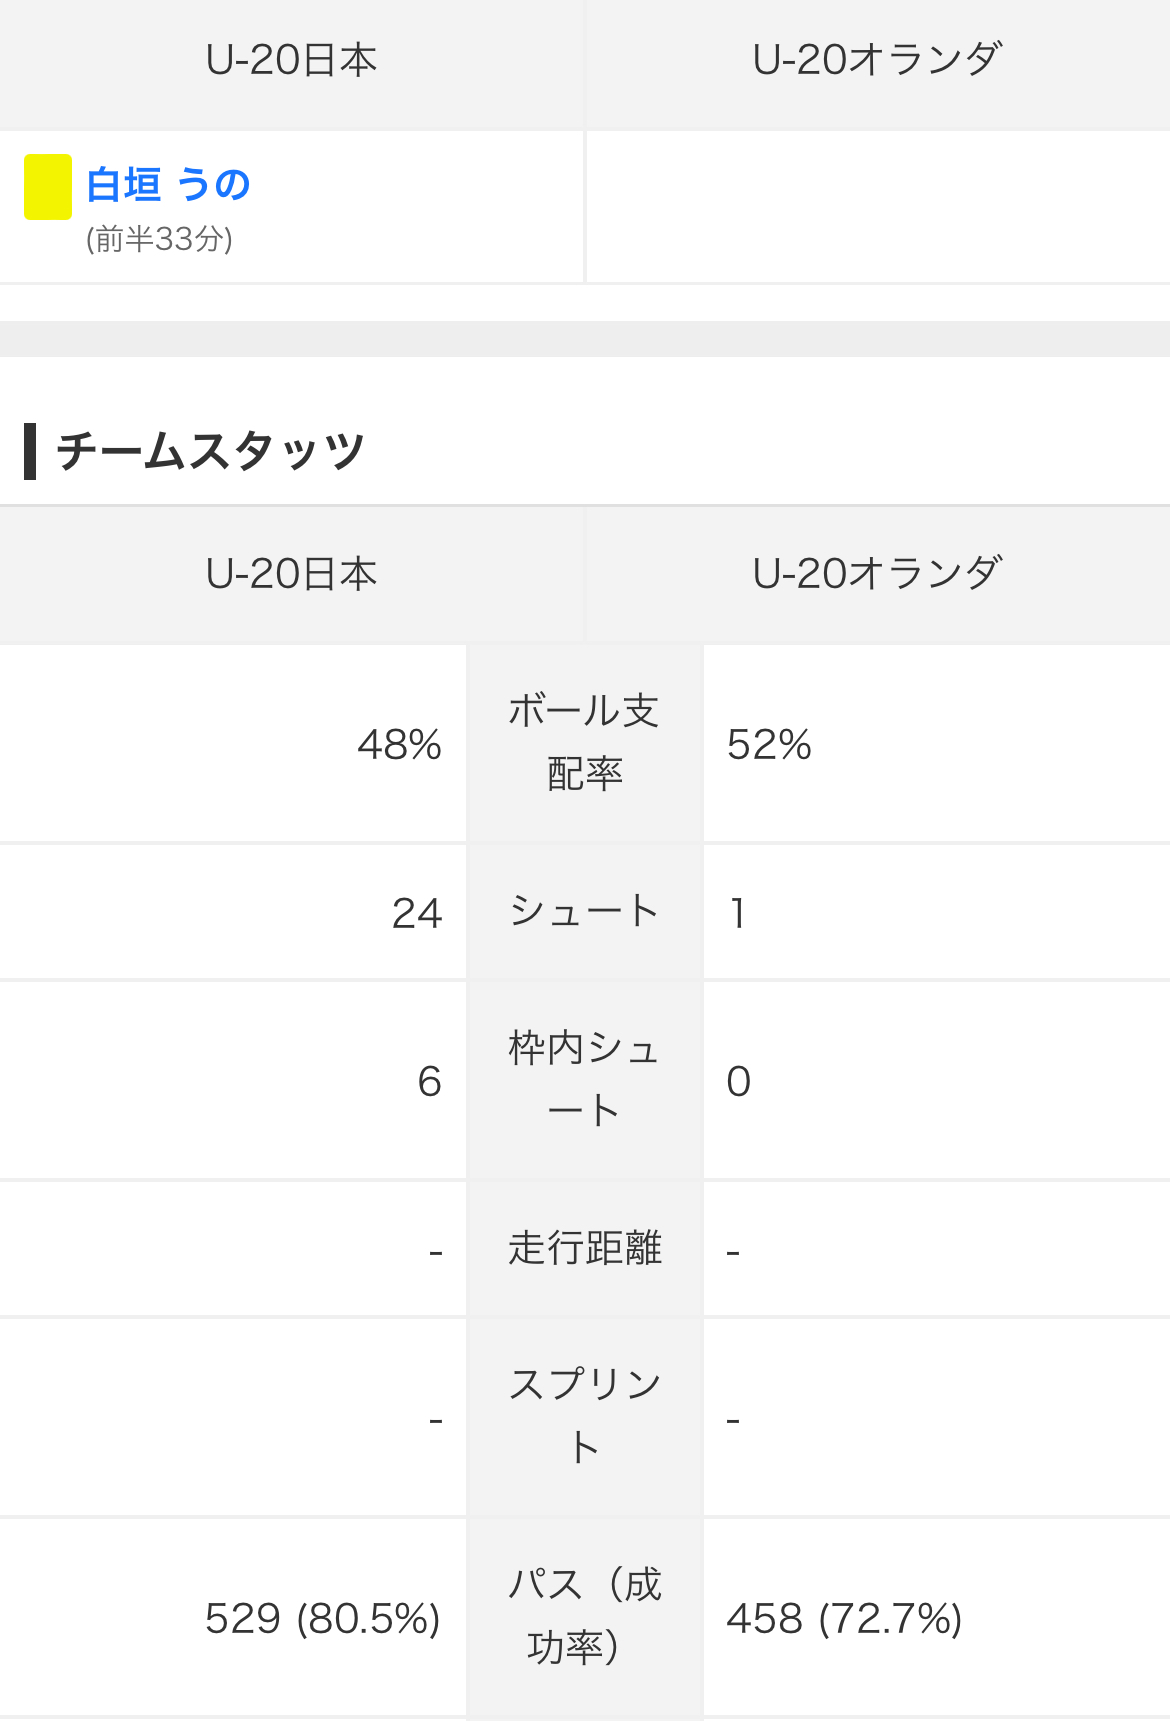Screen dimensions: 1170x1721
Task: Click U-20オランダ column header in team stats
Action: click(877, 574)
